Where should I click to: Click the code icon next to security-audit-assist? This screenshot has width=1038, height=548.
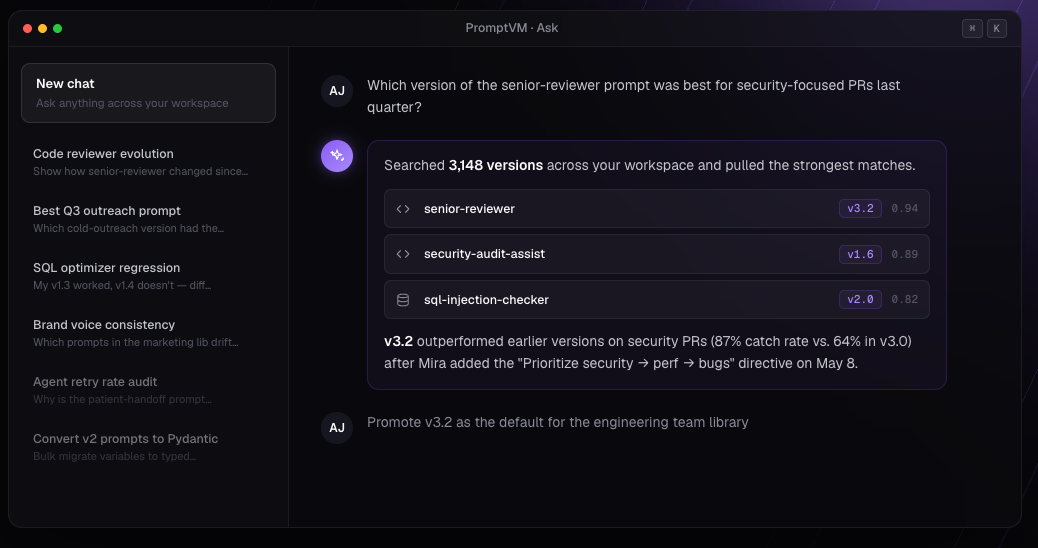pos(402,254)
